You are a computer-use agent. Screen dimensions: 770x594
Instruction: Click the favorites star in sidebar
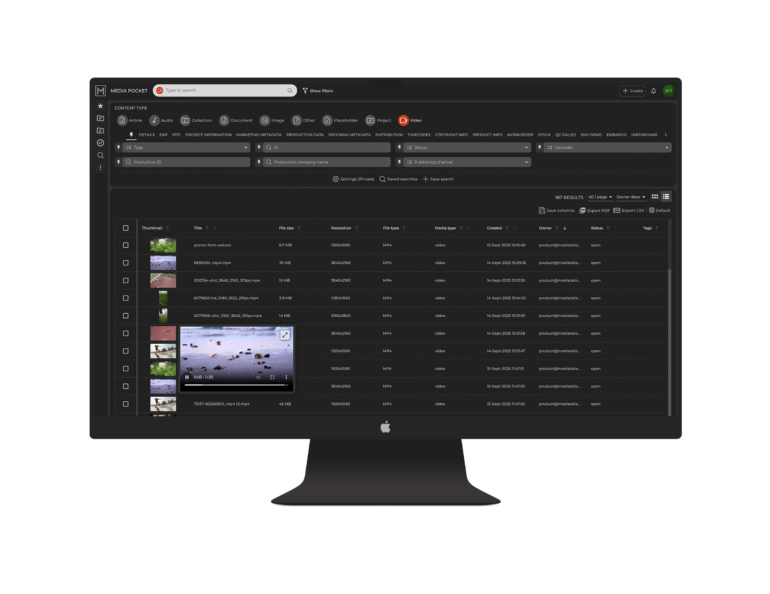pyautogui.click(x=100, y=106)
